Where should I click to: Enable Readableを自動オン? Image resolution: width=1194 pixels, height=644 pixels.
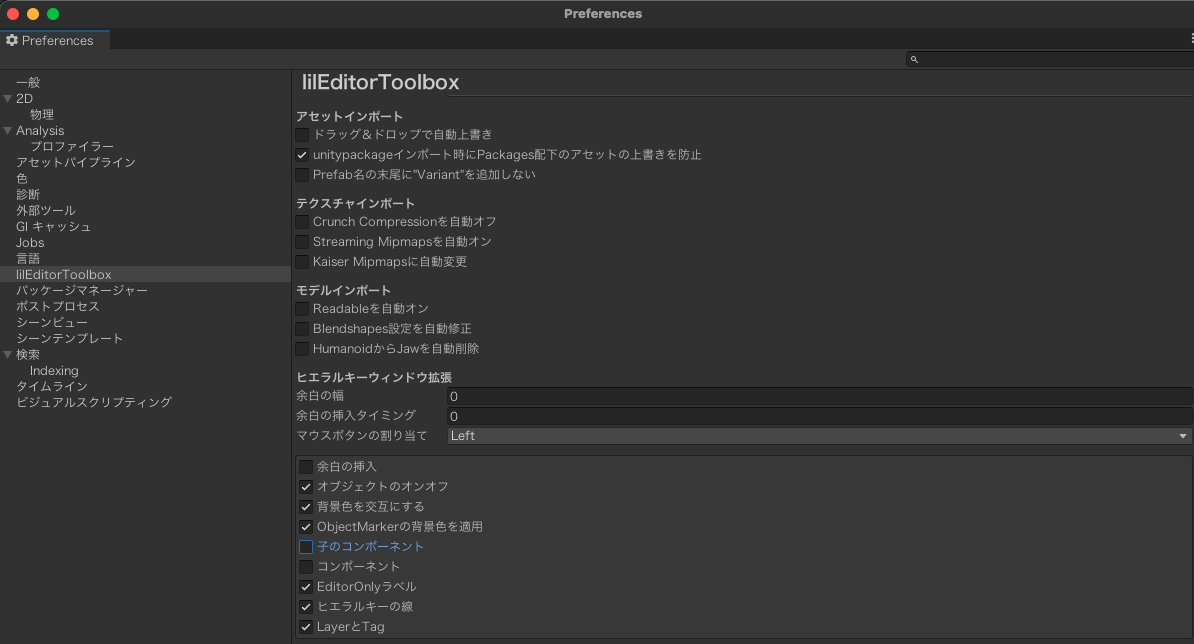click(x=302, y=308)
